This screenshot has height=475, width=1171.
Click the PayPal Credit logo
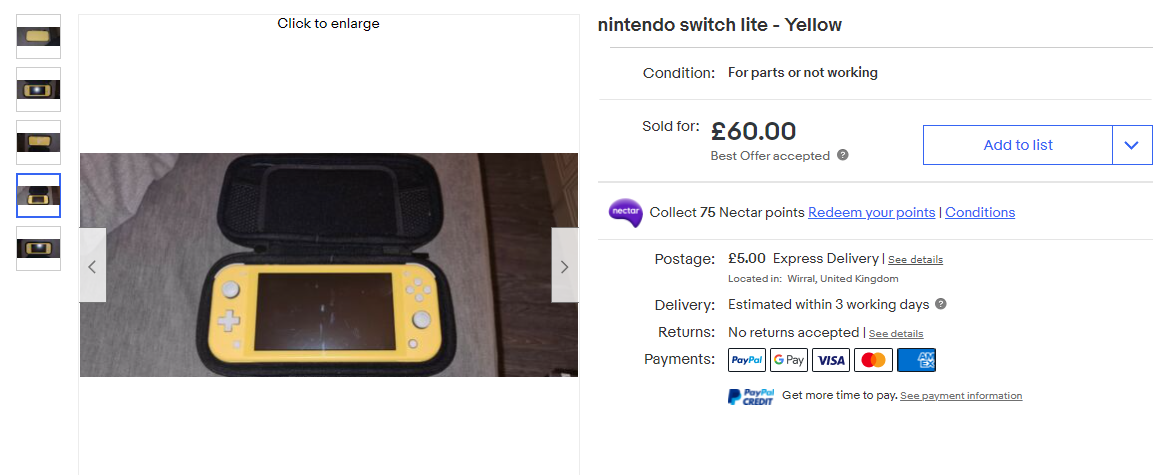751,396
